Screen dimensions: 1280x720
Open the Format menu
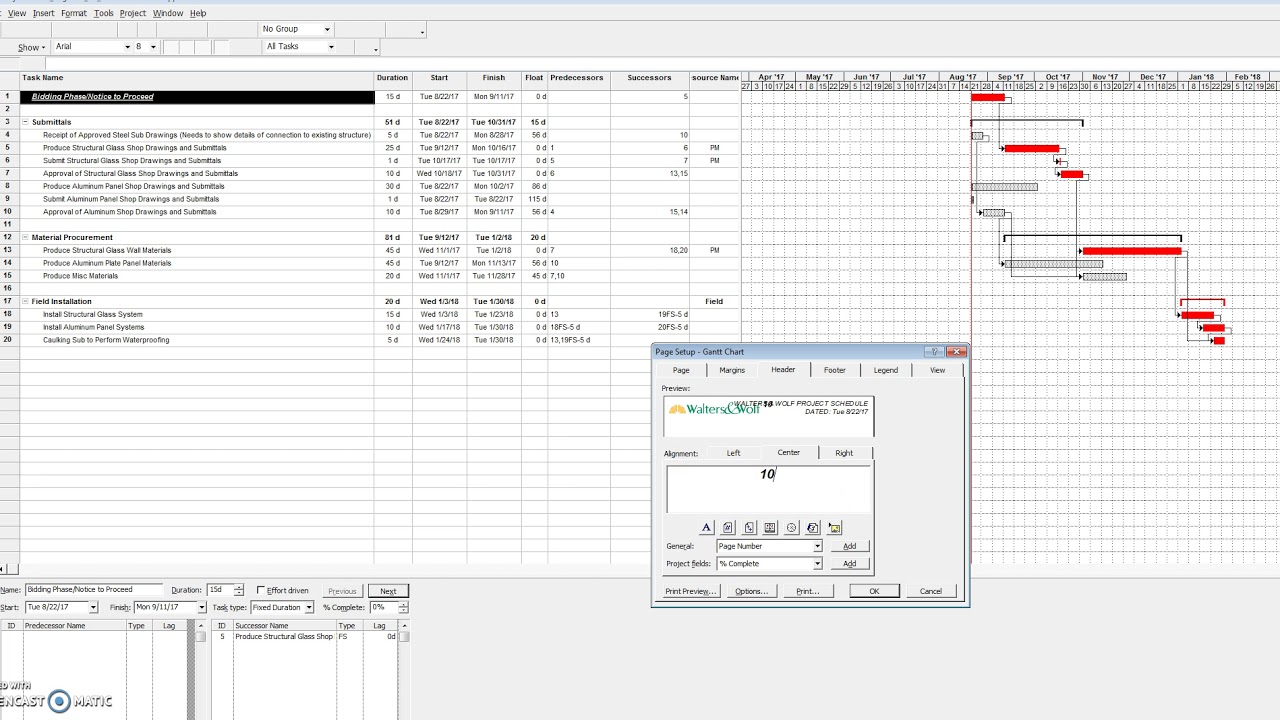[74, 13]
